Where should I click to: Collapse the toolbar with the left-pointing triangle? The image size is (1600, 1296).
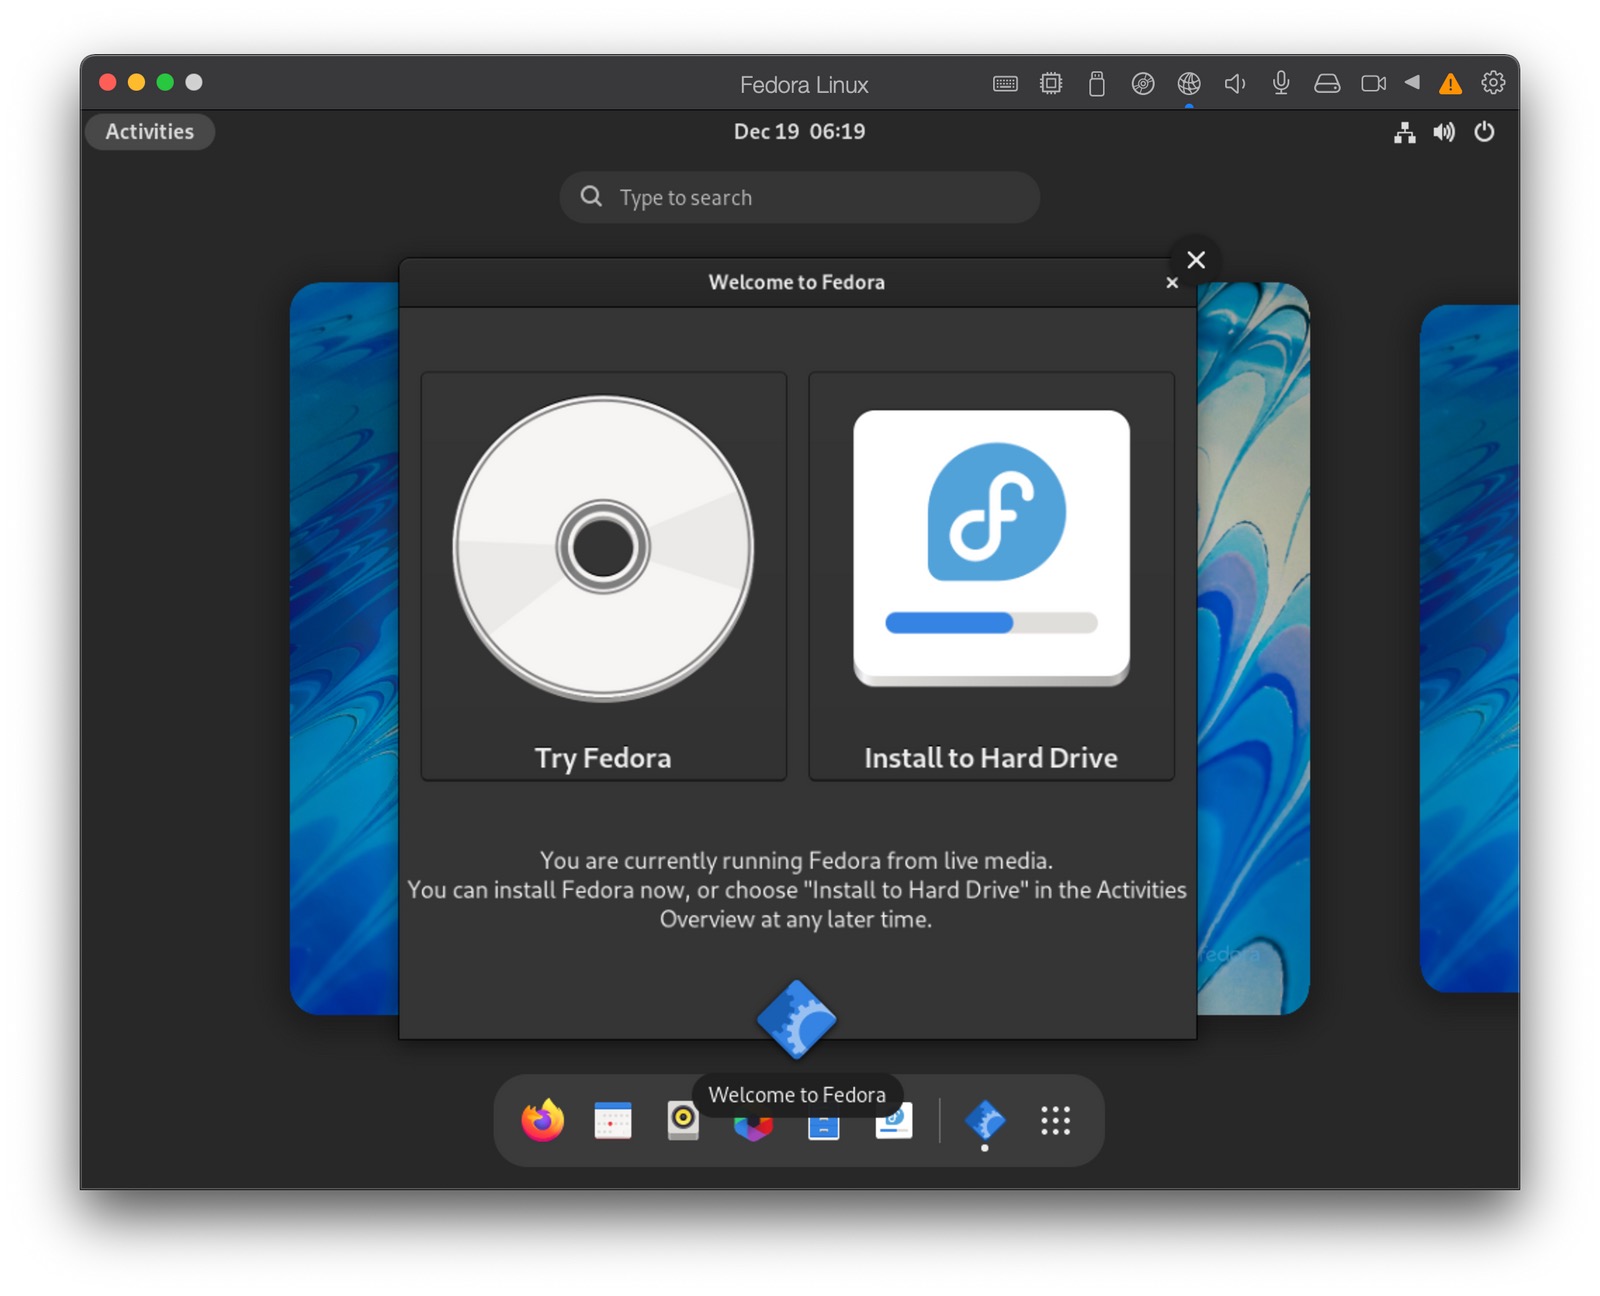1412,83
